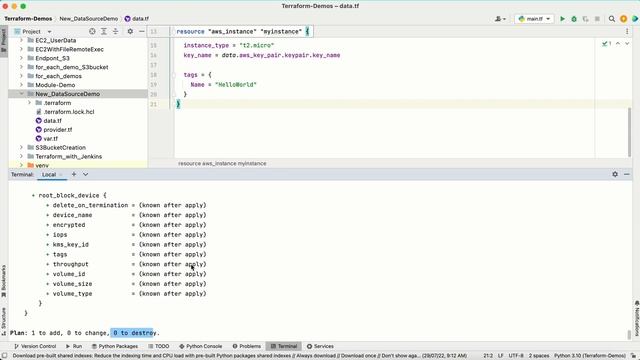Click LF line separator widget
Screen dimensions: 640x360
[x=500, y=356]
